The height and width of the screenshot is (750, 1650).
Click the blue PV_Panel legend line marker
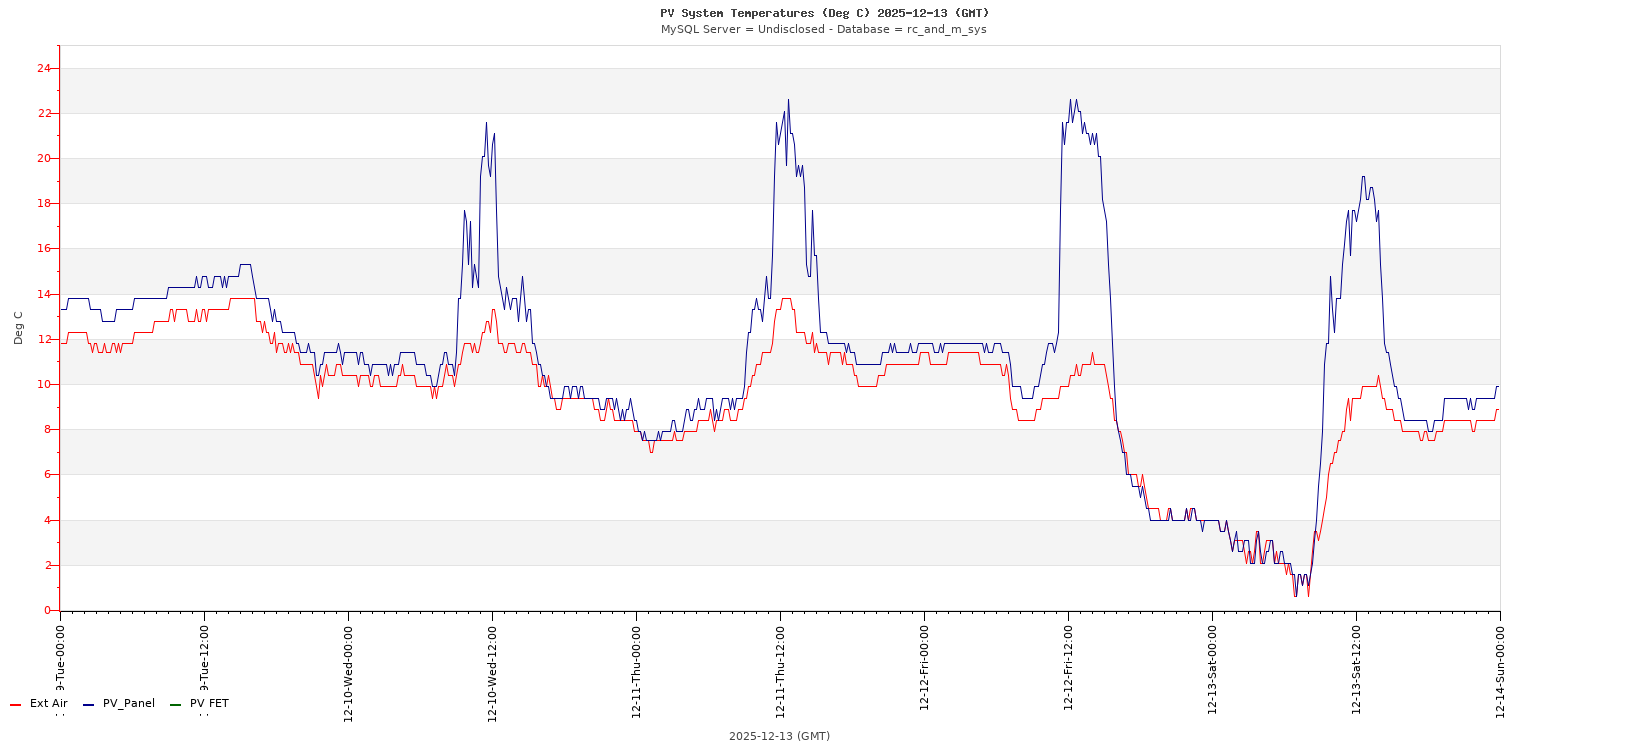pyautogui.click(x=89, y=705)
